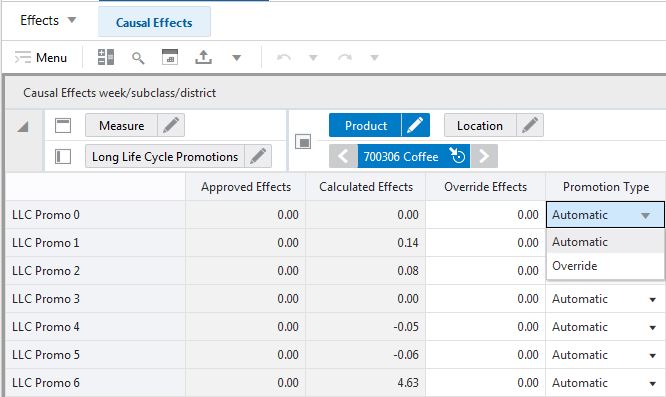Edit the Location dimension pencil icon
Viewport: 666px width, 397px height.
[x=530, y=125]
